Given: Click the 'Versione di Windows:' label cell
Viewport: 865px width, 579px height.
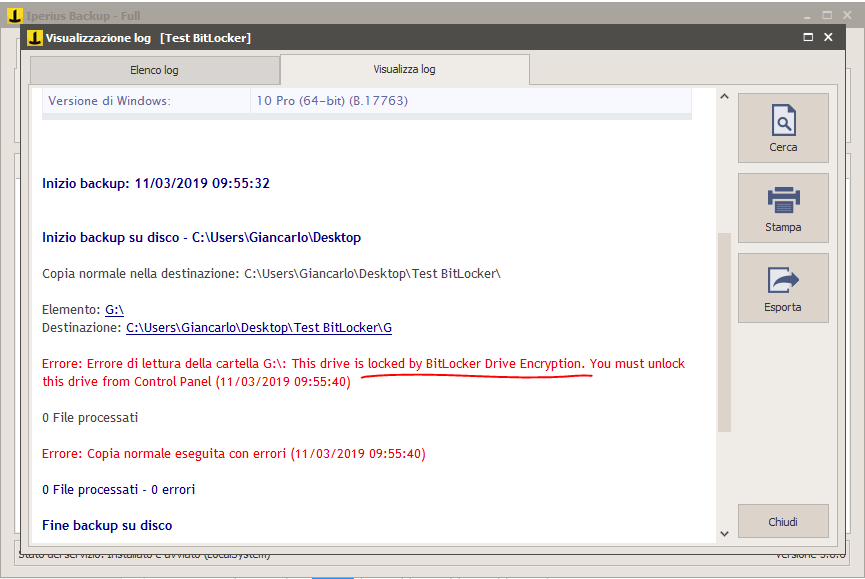Looking at the screenshot, I should click(x=146, y=101).
